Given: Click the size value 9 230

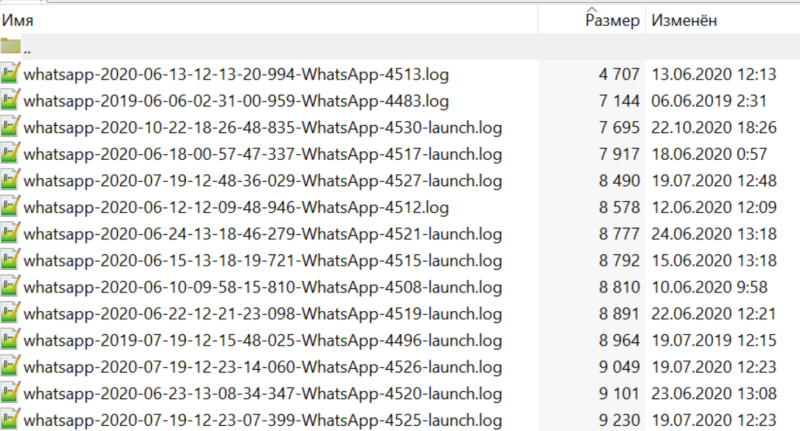Looking at the screenshot, I should tap(619, 420).
